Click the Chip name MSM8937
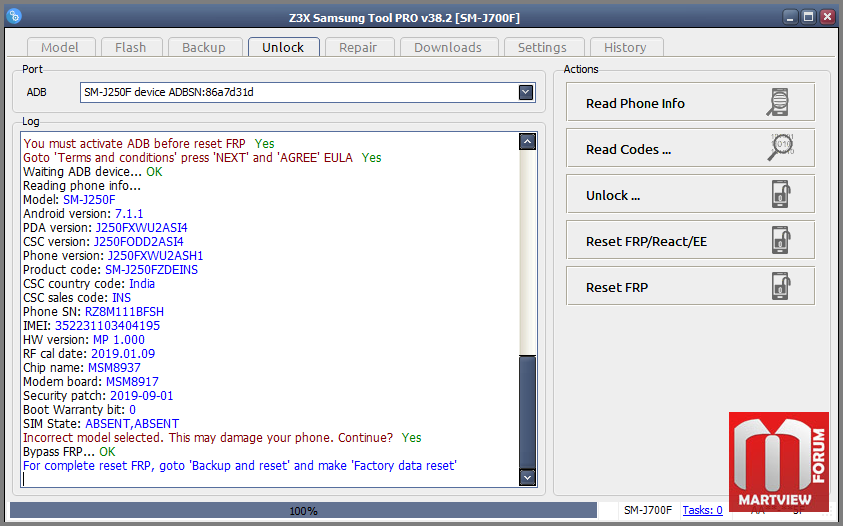This screenshot has width=843, height=526. (114, 367)
